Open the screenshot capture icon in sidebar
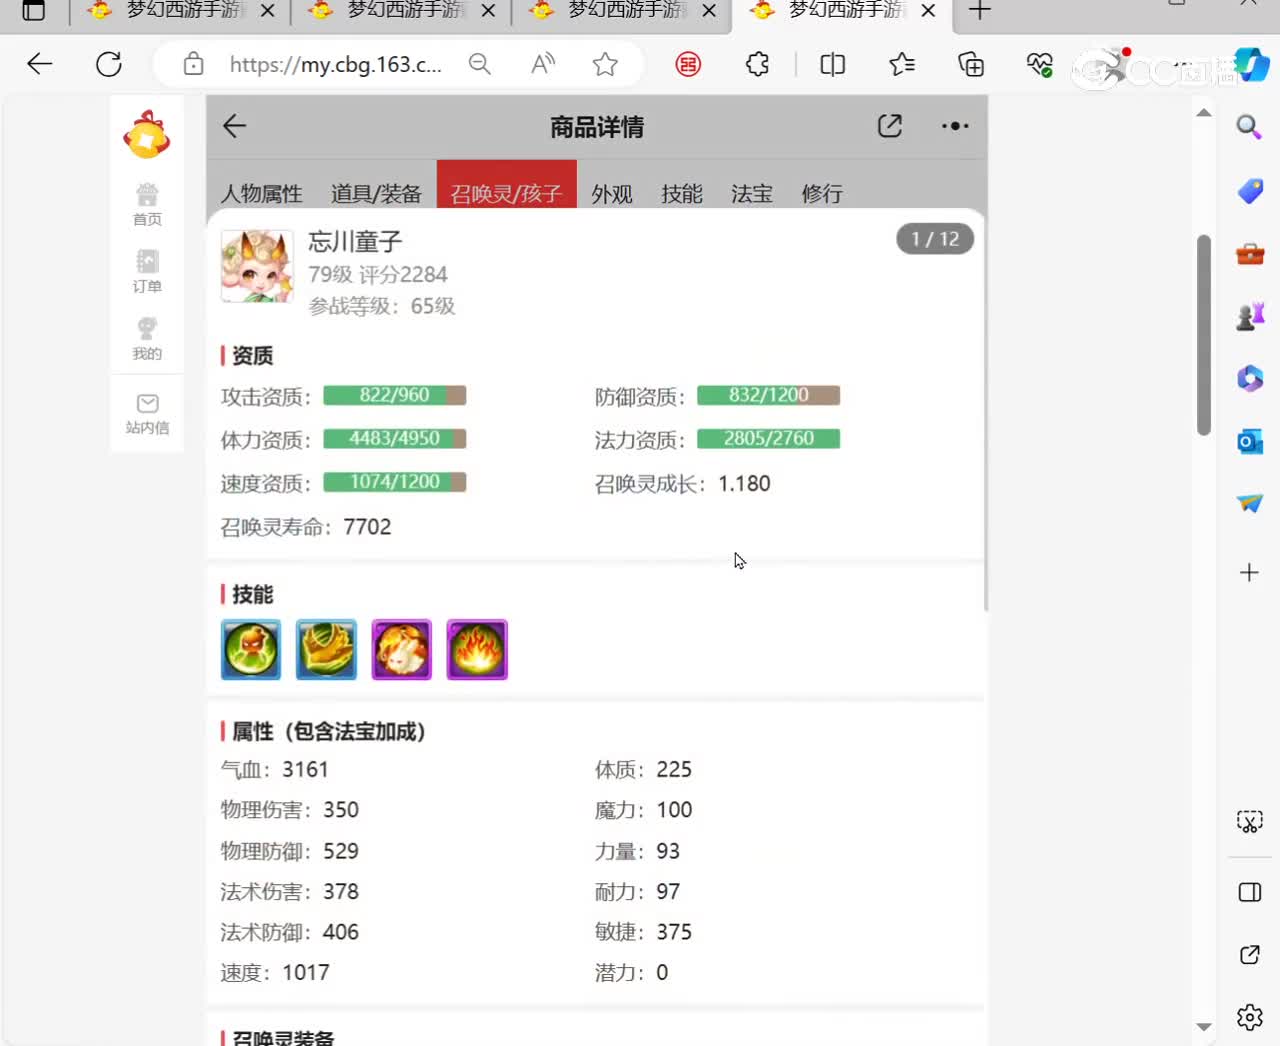The image size is (1280, 1046). tap(1250, 822)
